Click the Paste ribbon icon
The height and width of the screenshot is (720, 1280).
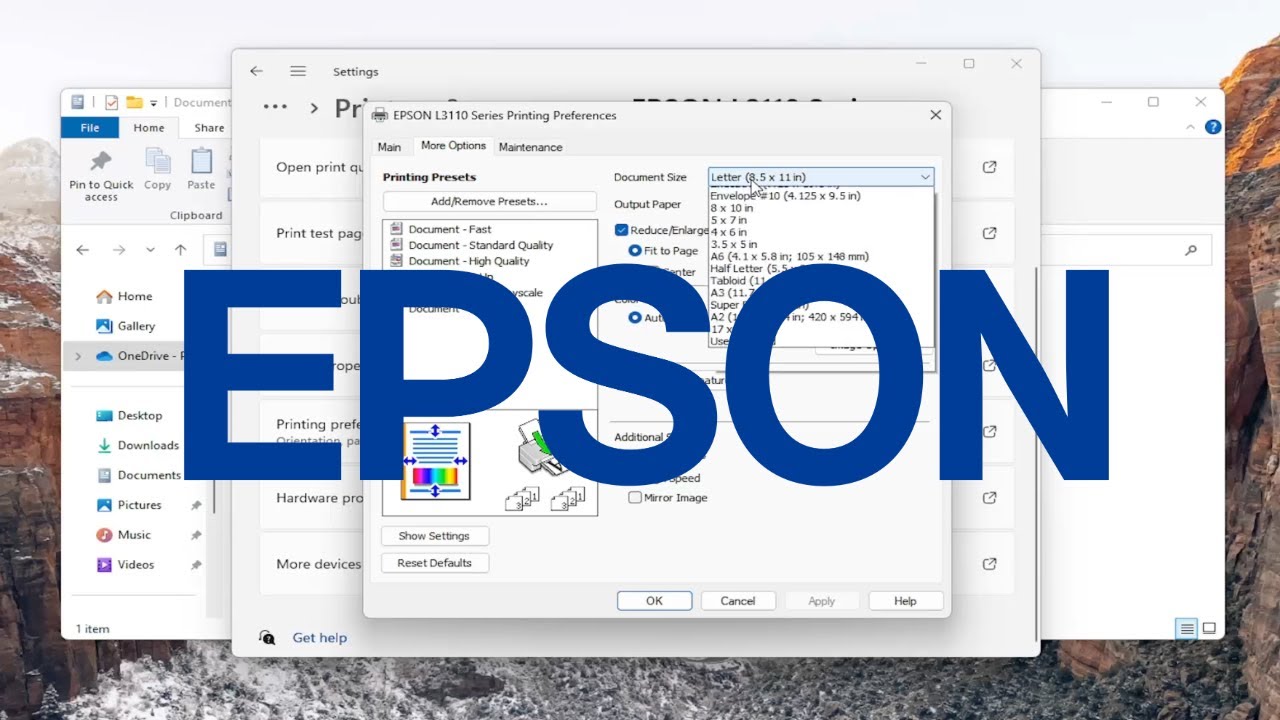(201, 161)
